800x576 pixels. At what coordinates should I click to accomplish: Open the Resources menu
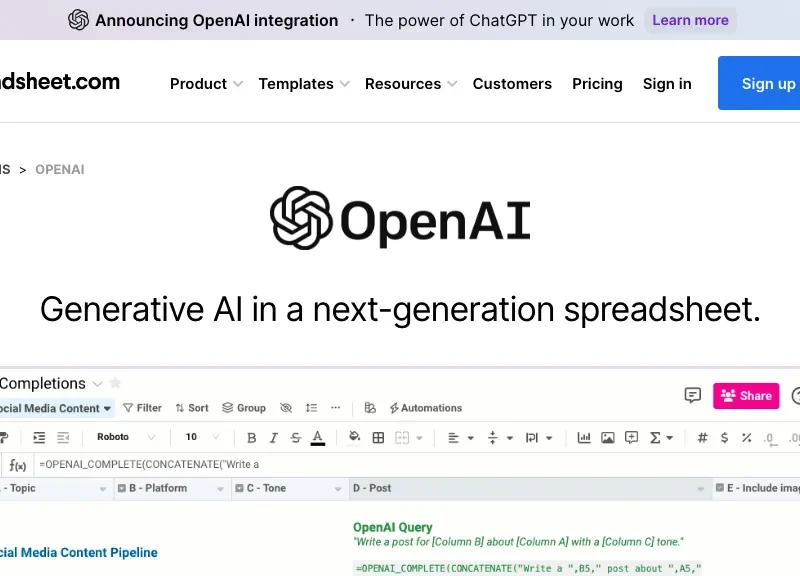(x=411, y=84)
